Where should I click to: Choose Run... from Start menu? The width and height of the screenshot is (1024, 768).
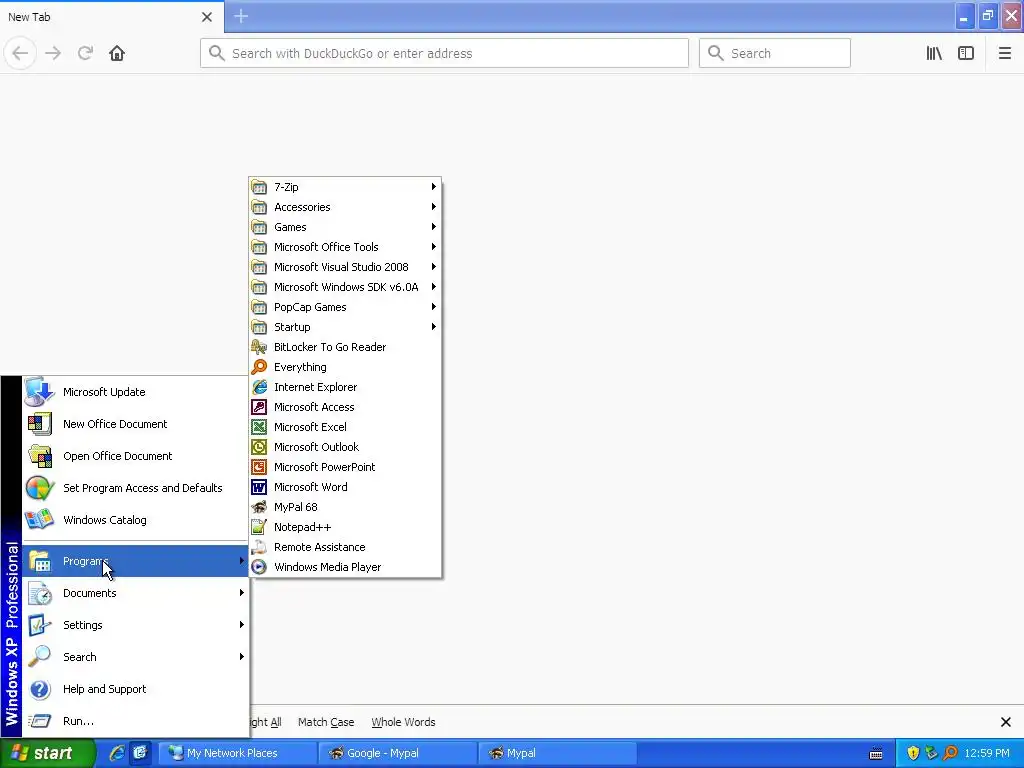click(x=135, y=721)
